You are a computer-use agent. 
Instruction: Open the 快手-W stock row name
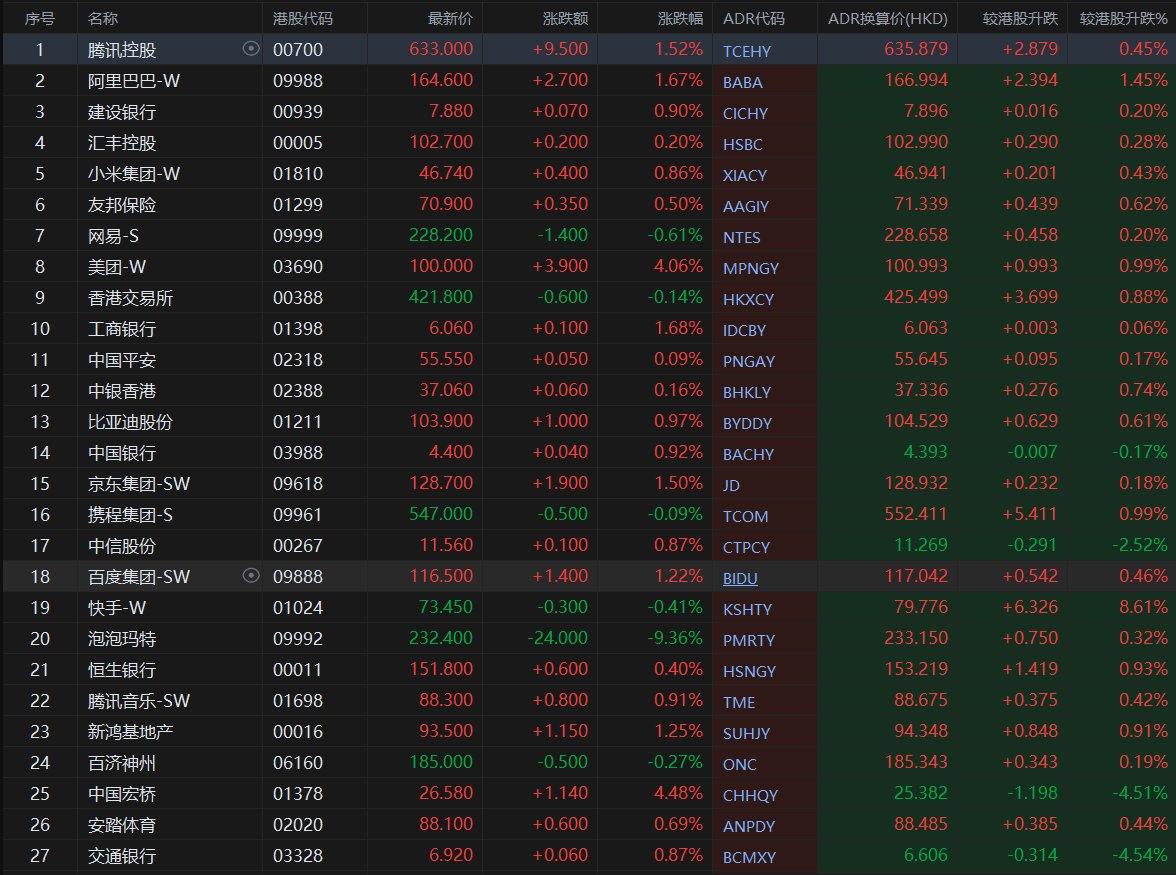117,607
